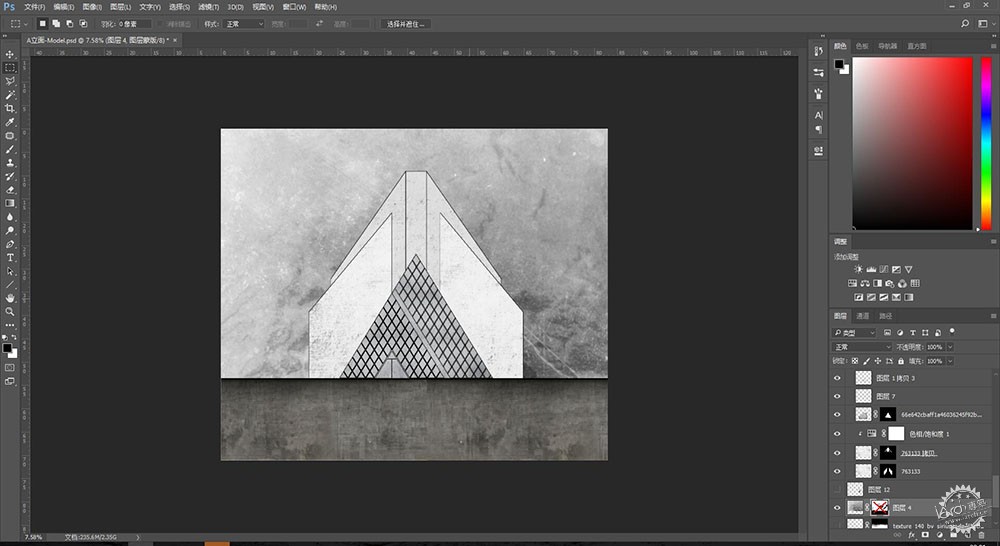Select the Eyedropper tool
Image resolution: width=1000 pixels, height=546 pixels.
coord(10,122)
